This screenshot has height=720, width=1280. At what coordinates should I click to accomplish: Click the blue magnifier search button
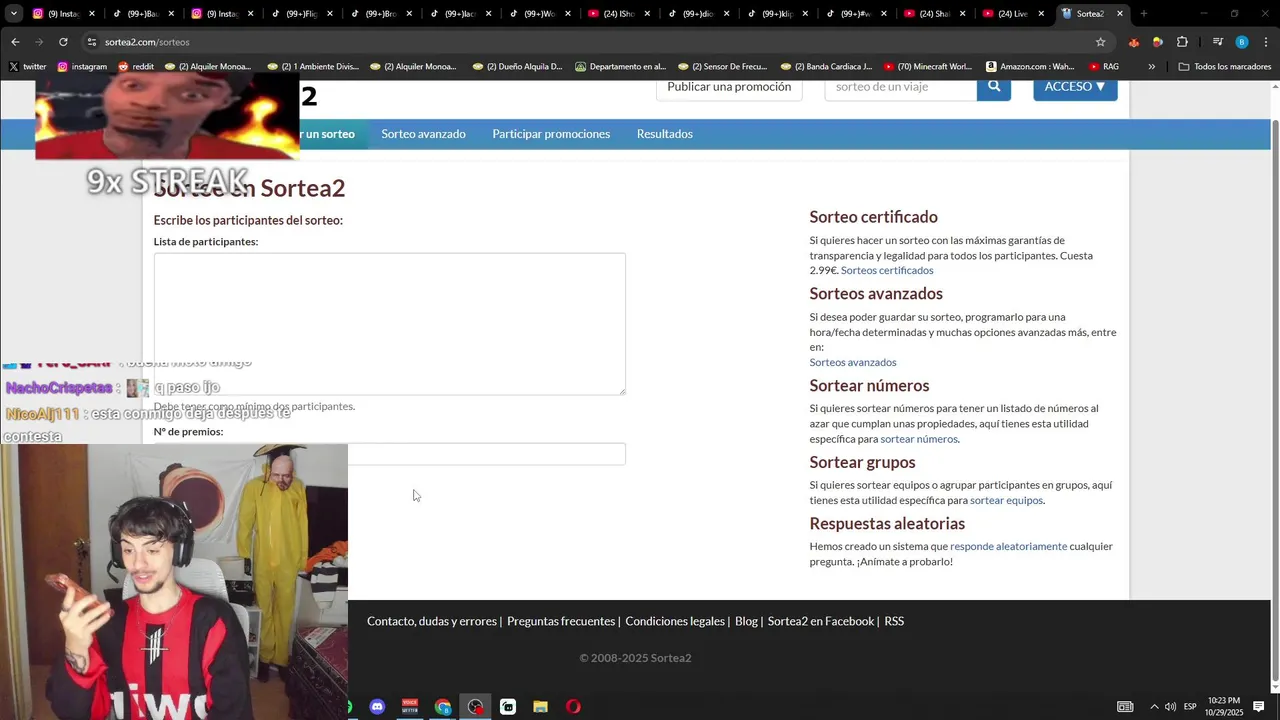994,87
